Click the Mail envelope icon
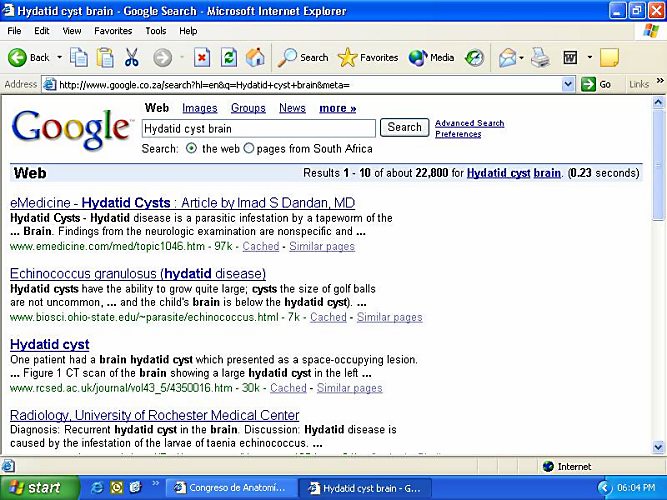This screenshot has height=500, width=667. [x=507, y=57]
